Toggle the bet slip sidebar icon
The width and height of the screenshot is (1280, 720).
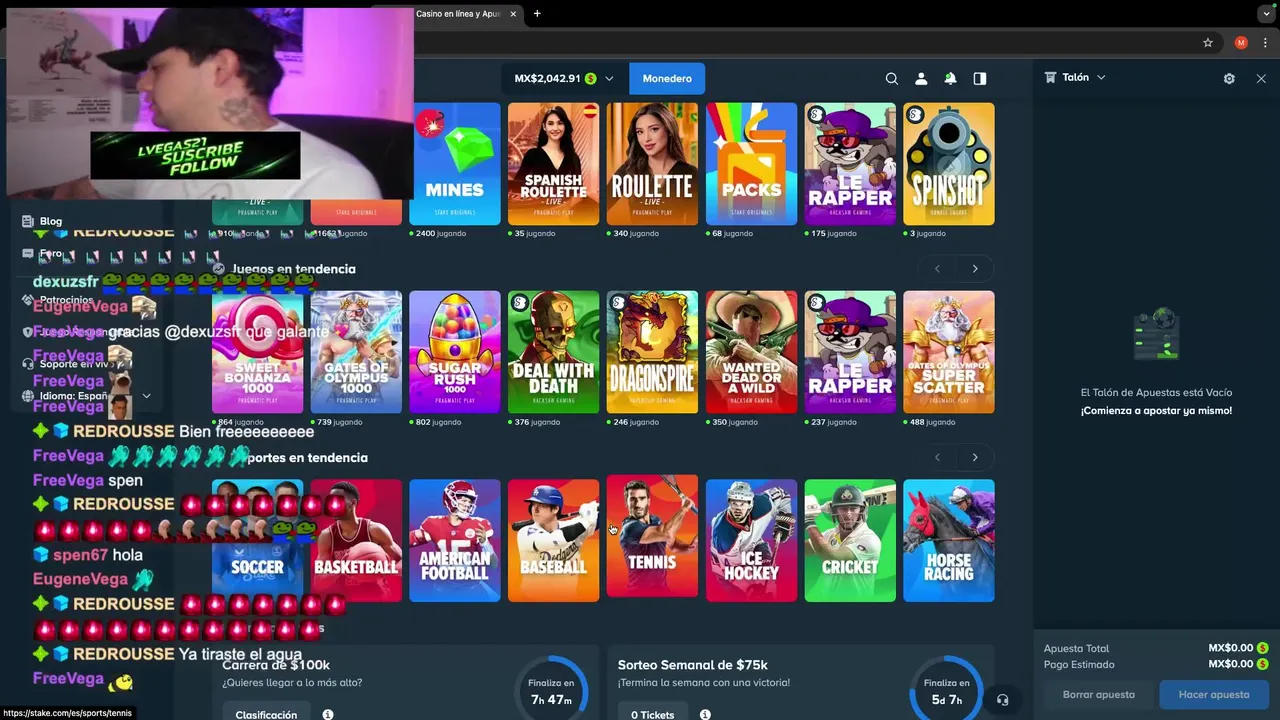point(980,79)
